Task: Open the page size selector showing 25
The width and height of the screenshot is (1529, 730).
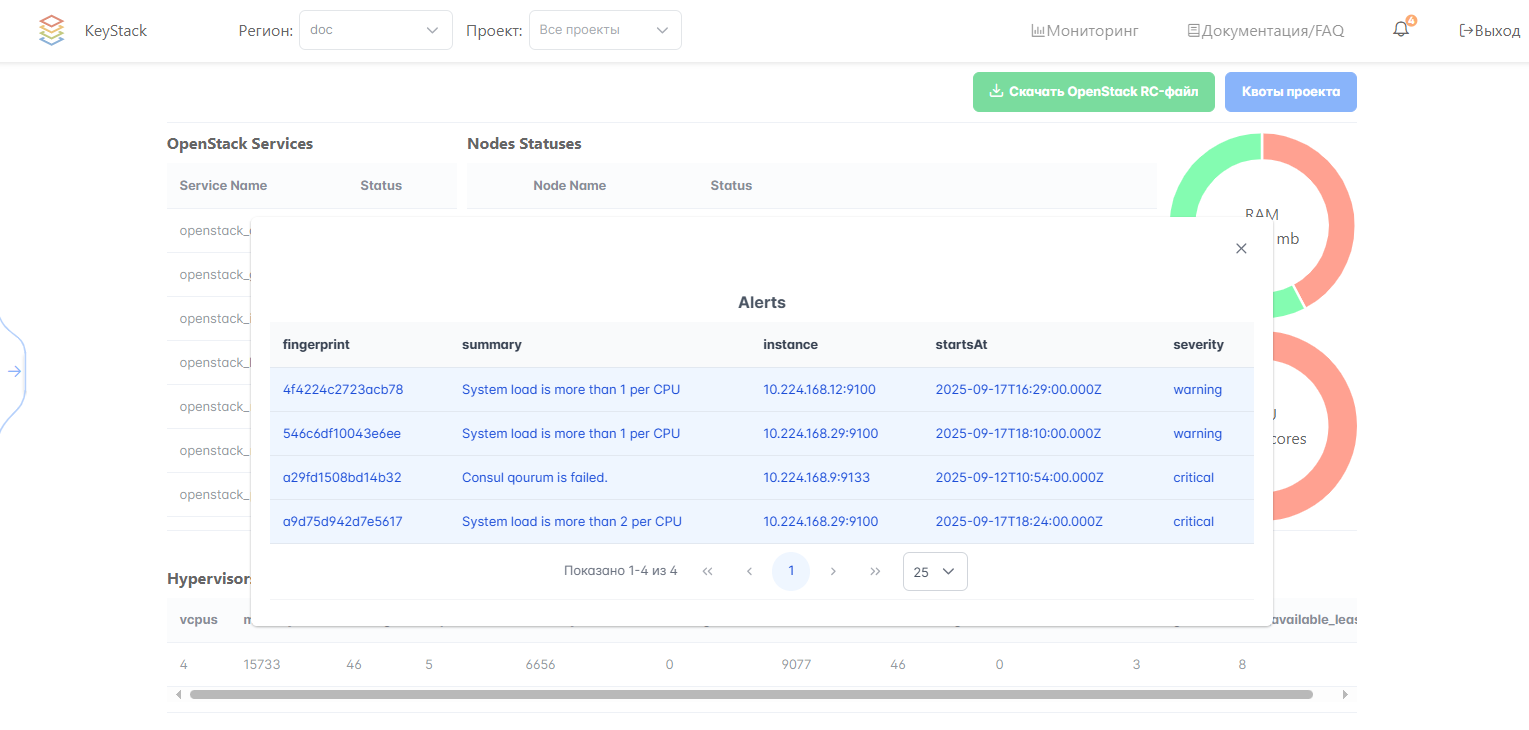Action: 934,571
